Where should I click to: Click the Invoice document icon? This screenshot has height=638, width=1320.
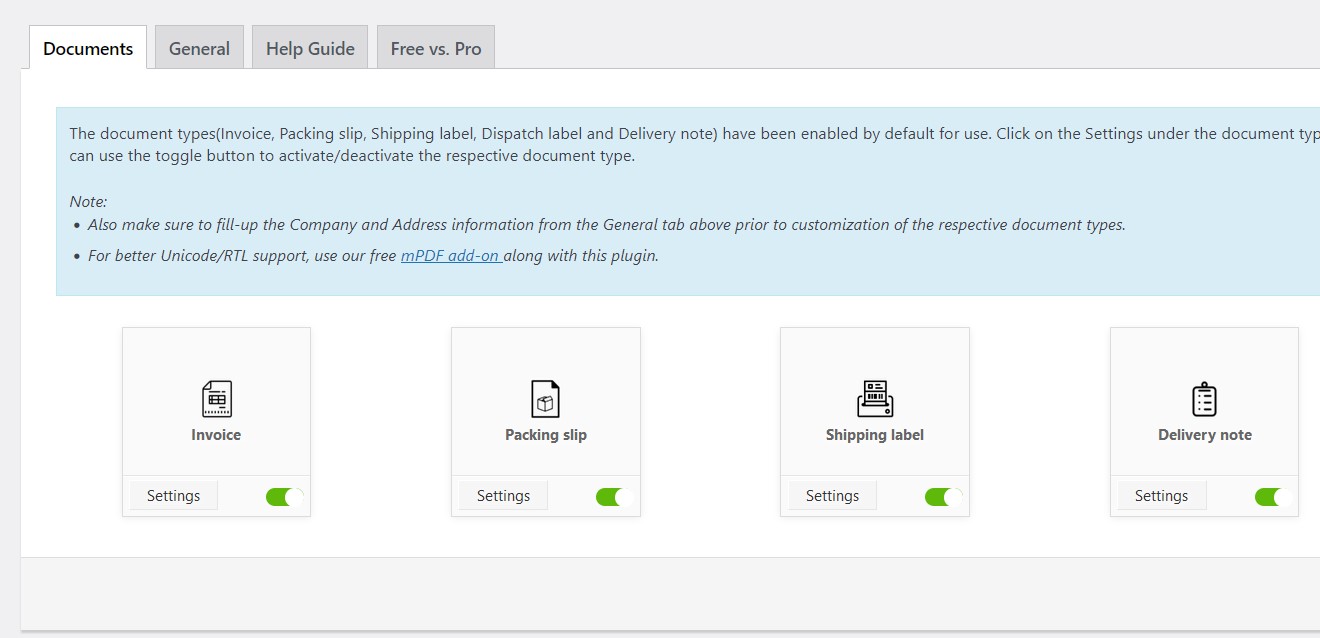click(x=216, y=399)
